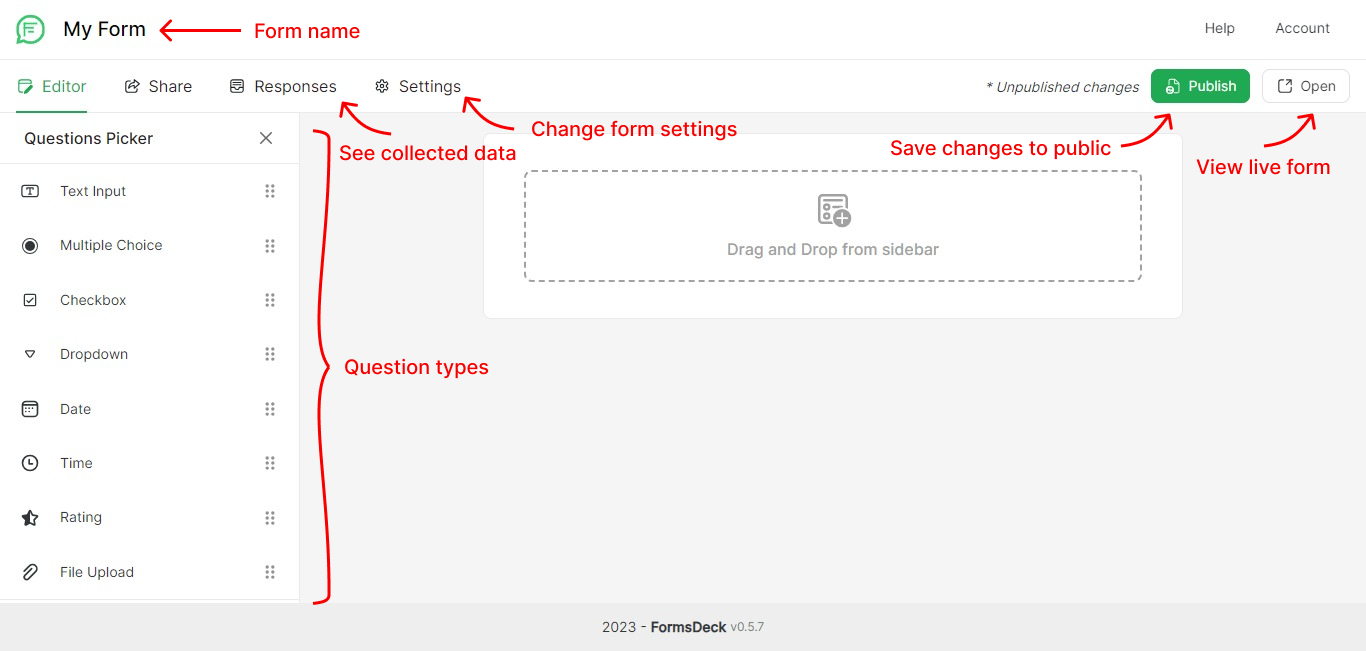Select the Date question icon
Image resolution: width=1366 pixels, height=651 pixels.
30,408
